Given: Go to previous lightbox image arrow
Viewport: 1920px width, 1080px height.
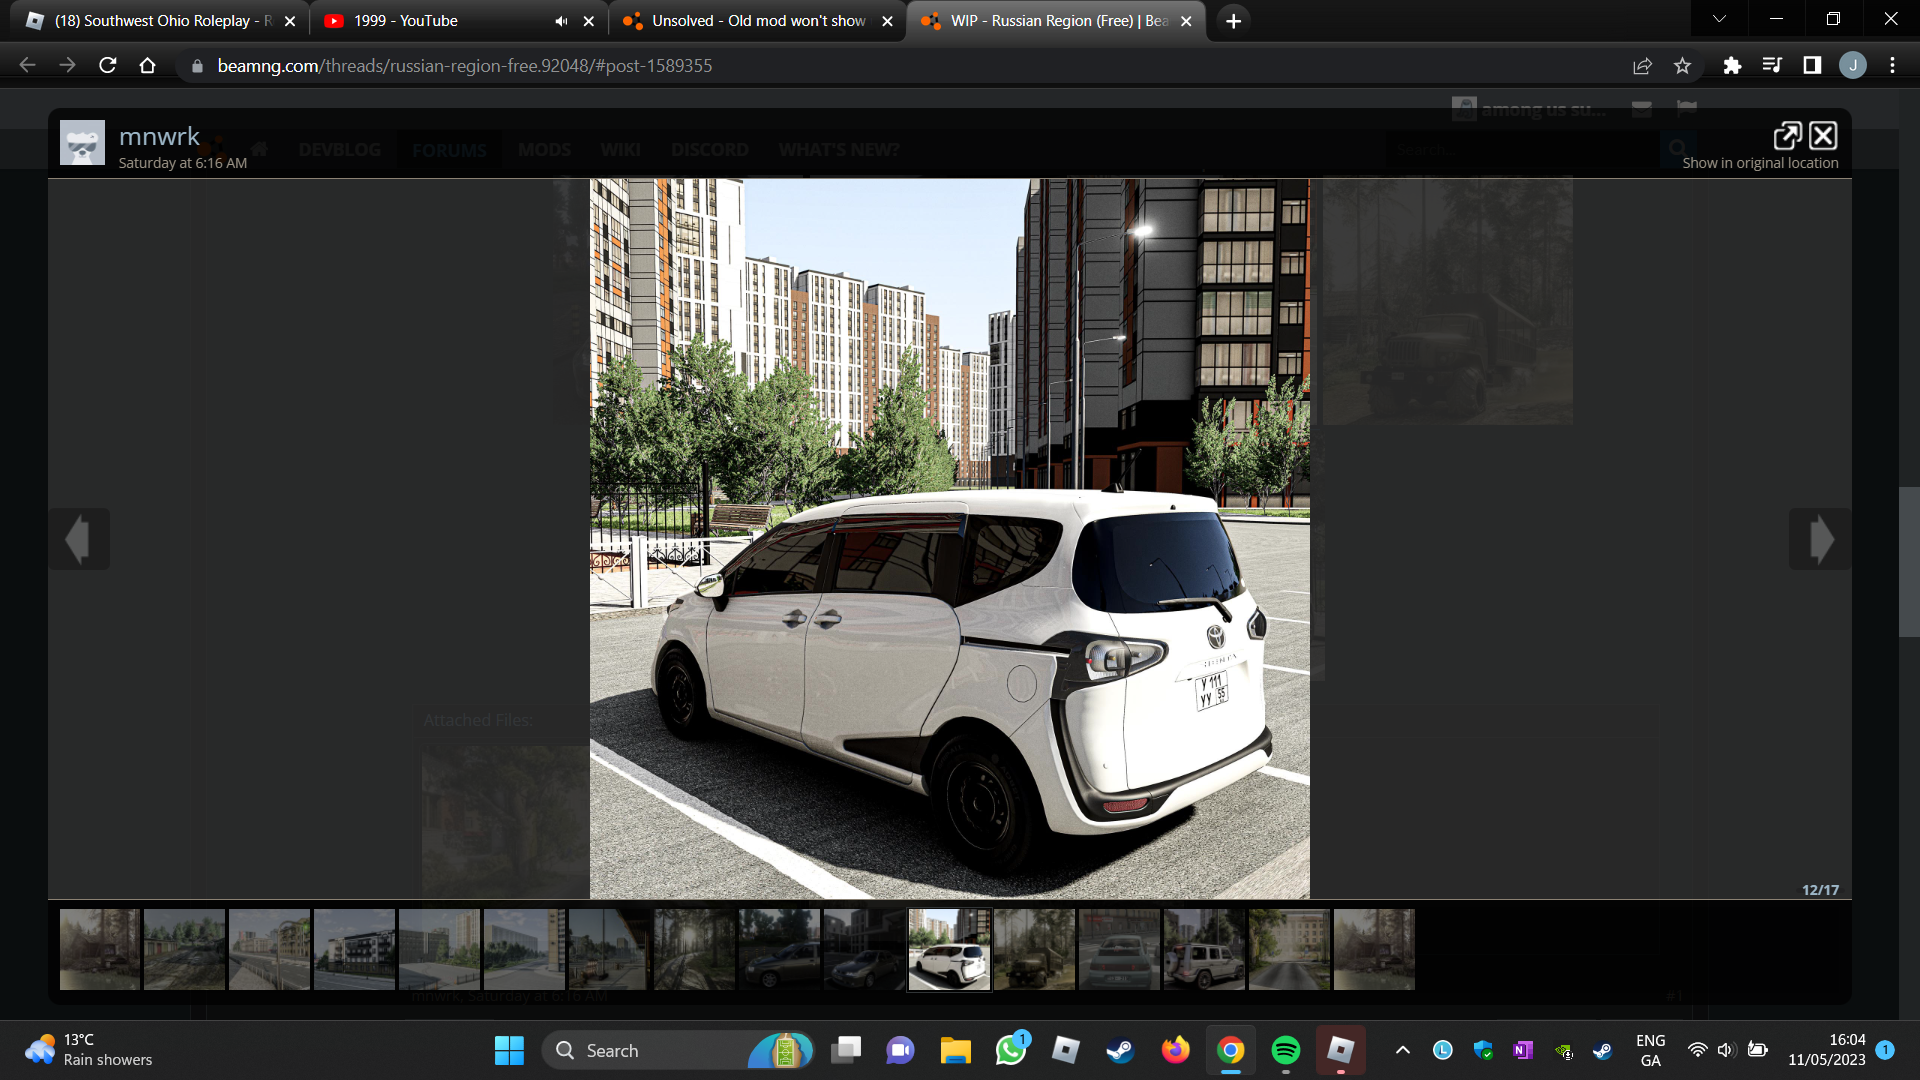Looking at the screenshot, I should tap(79, 540).
